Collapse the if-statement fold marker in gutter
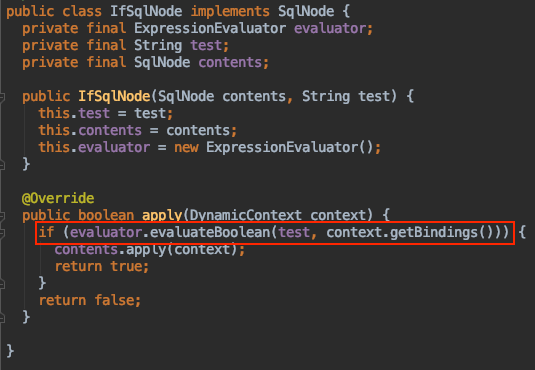 tap(2, 233)
